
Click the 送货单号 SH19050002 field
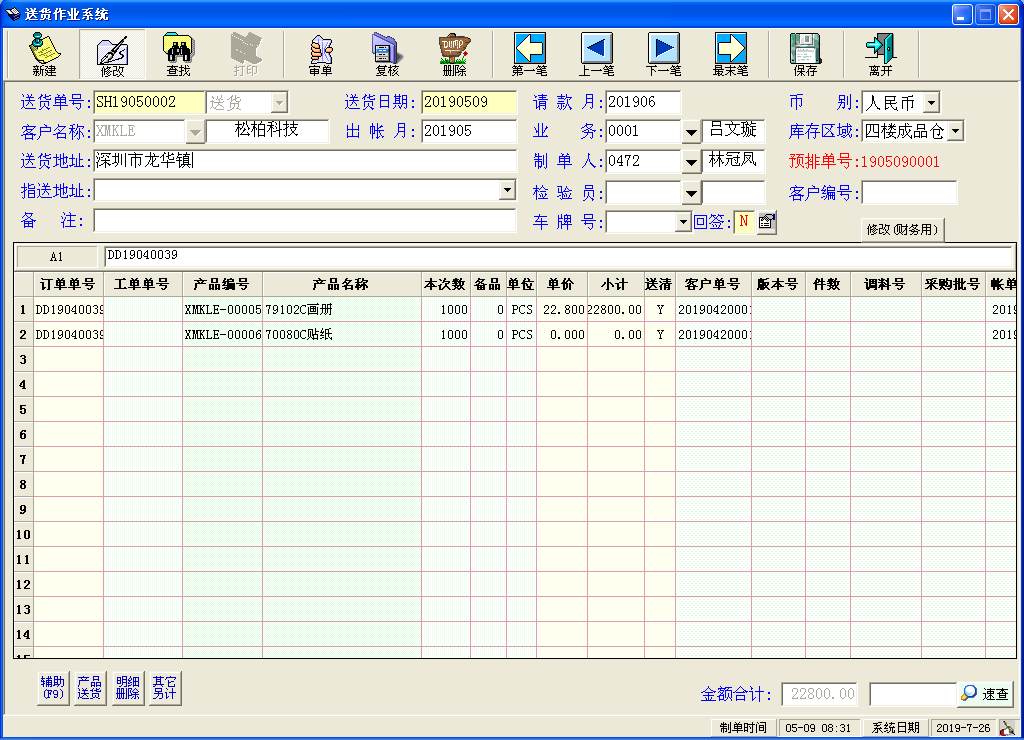pos(150,103)
